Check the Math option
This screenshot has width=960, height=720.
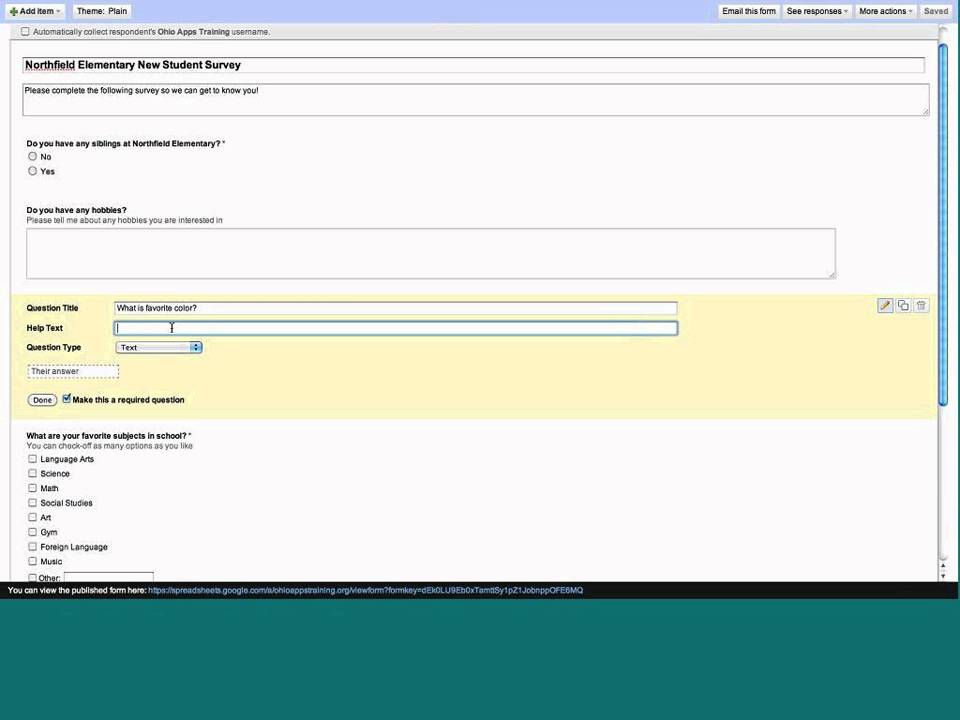tap(32, 488)
